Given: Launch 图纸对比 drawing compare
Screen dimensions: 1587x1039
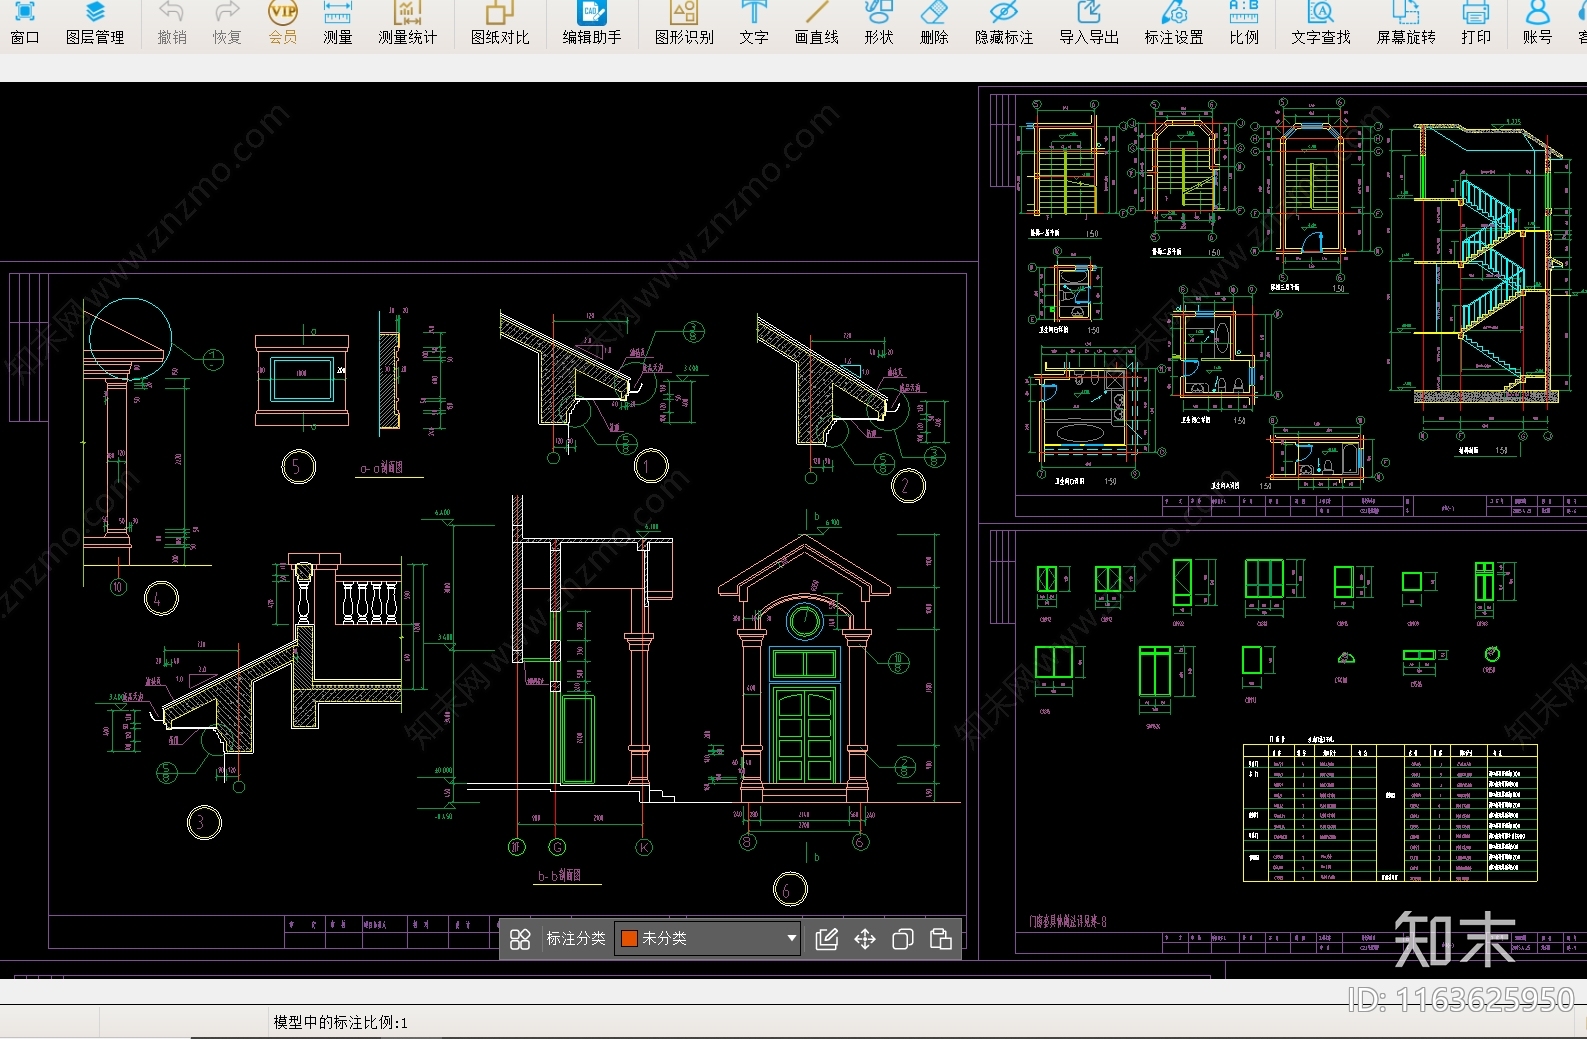Looking at the screenshot, I should tap(500, 24).
